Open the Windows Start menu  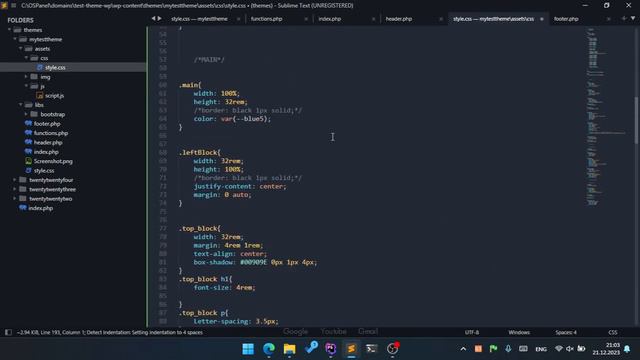(248, 349)
